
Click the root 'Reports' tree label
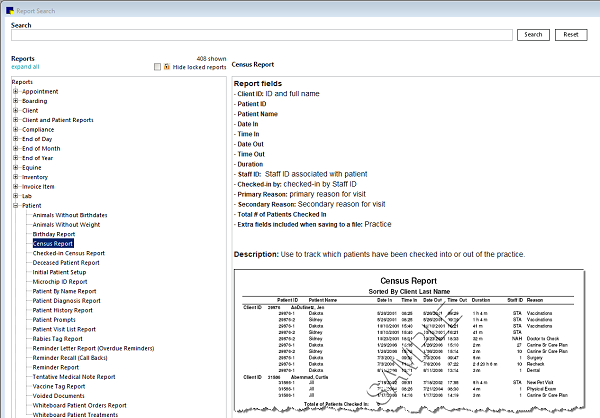tap(22, 82)
